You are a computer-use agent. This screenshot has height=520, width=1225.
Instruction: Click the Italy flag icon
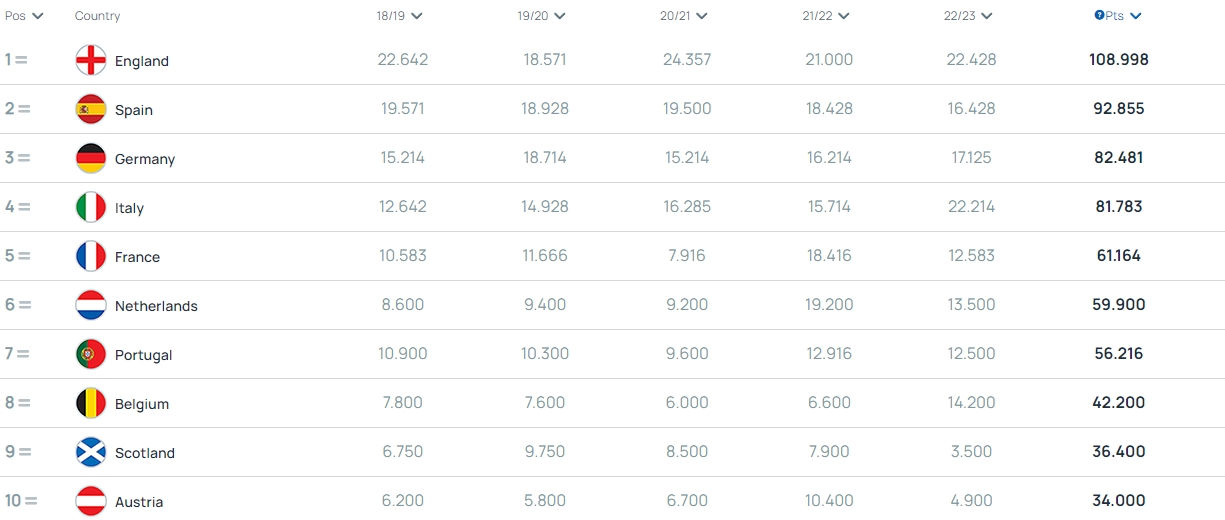(x=91, y=207)
